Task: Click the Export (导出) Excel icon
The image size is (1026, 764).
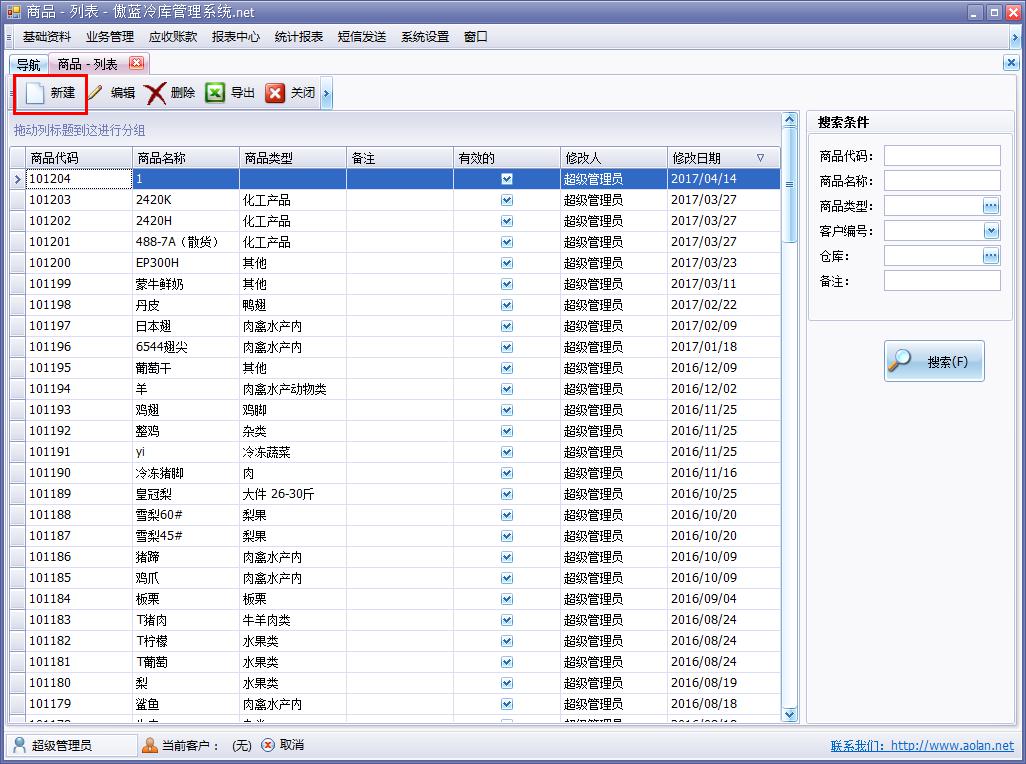Action: coord(215,93)
